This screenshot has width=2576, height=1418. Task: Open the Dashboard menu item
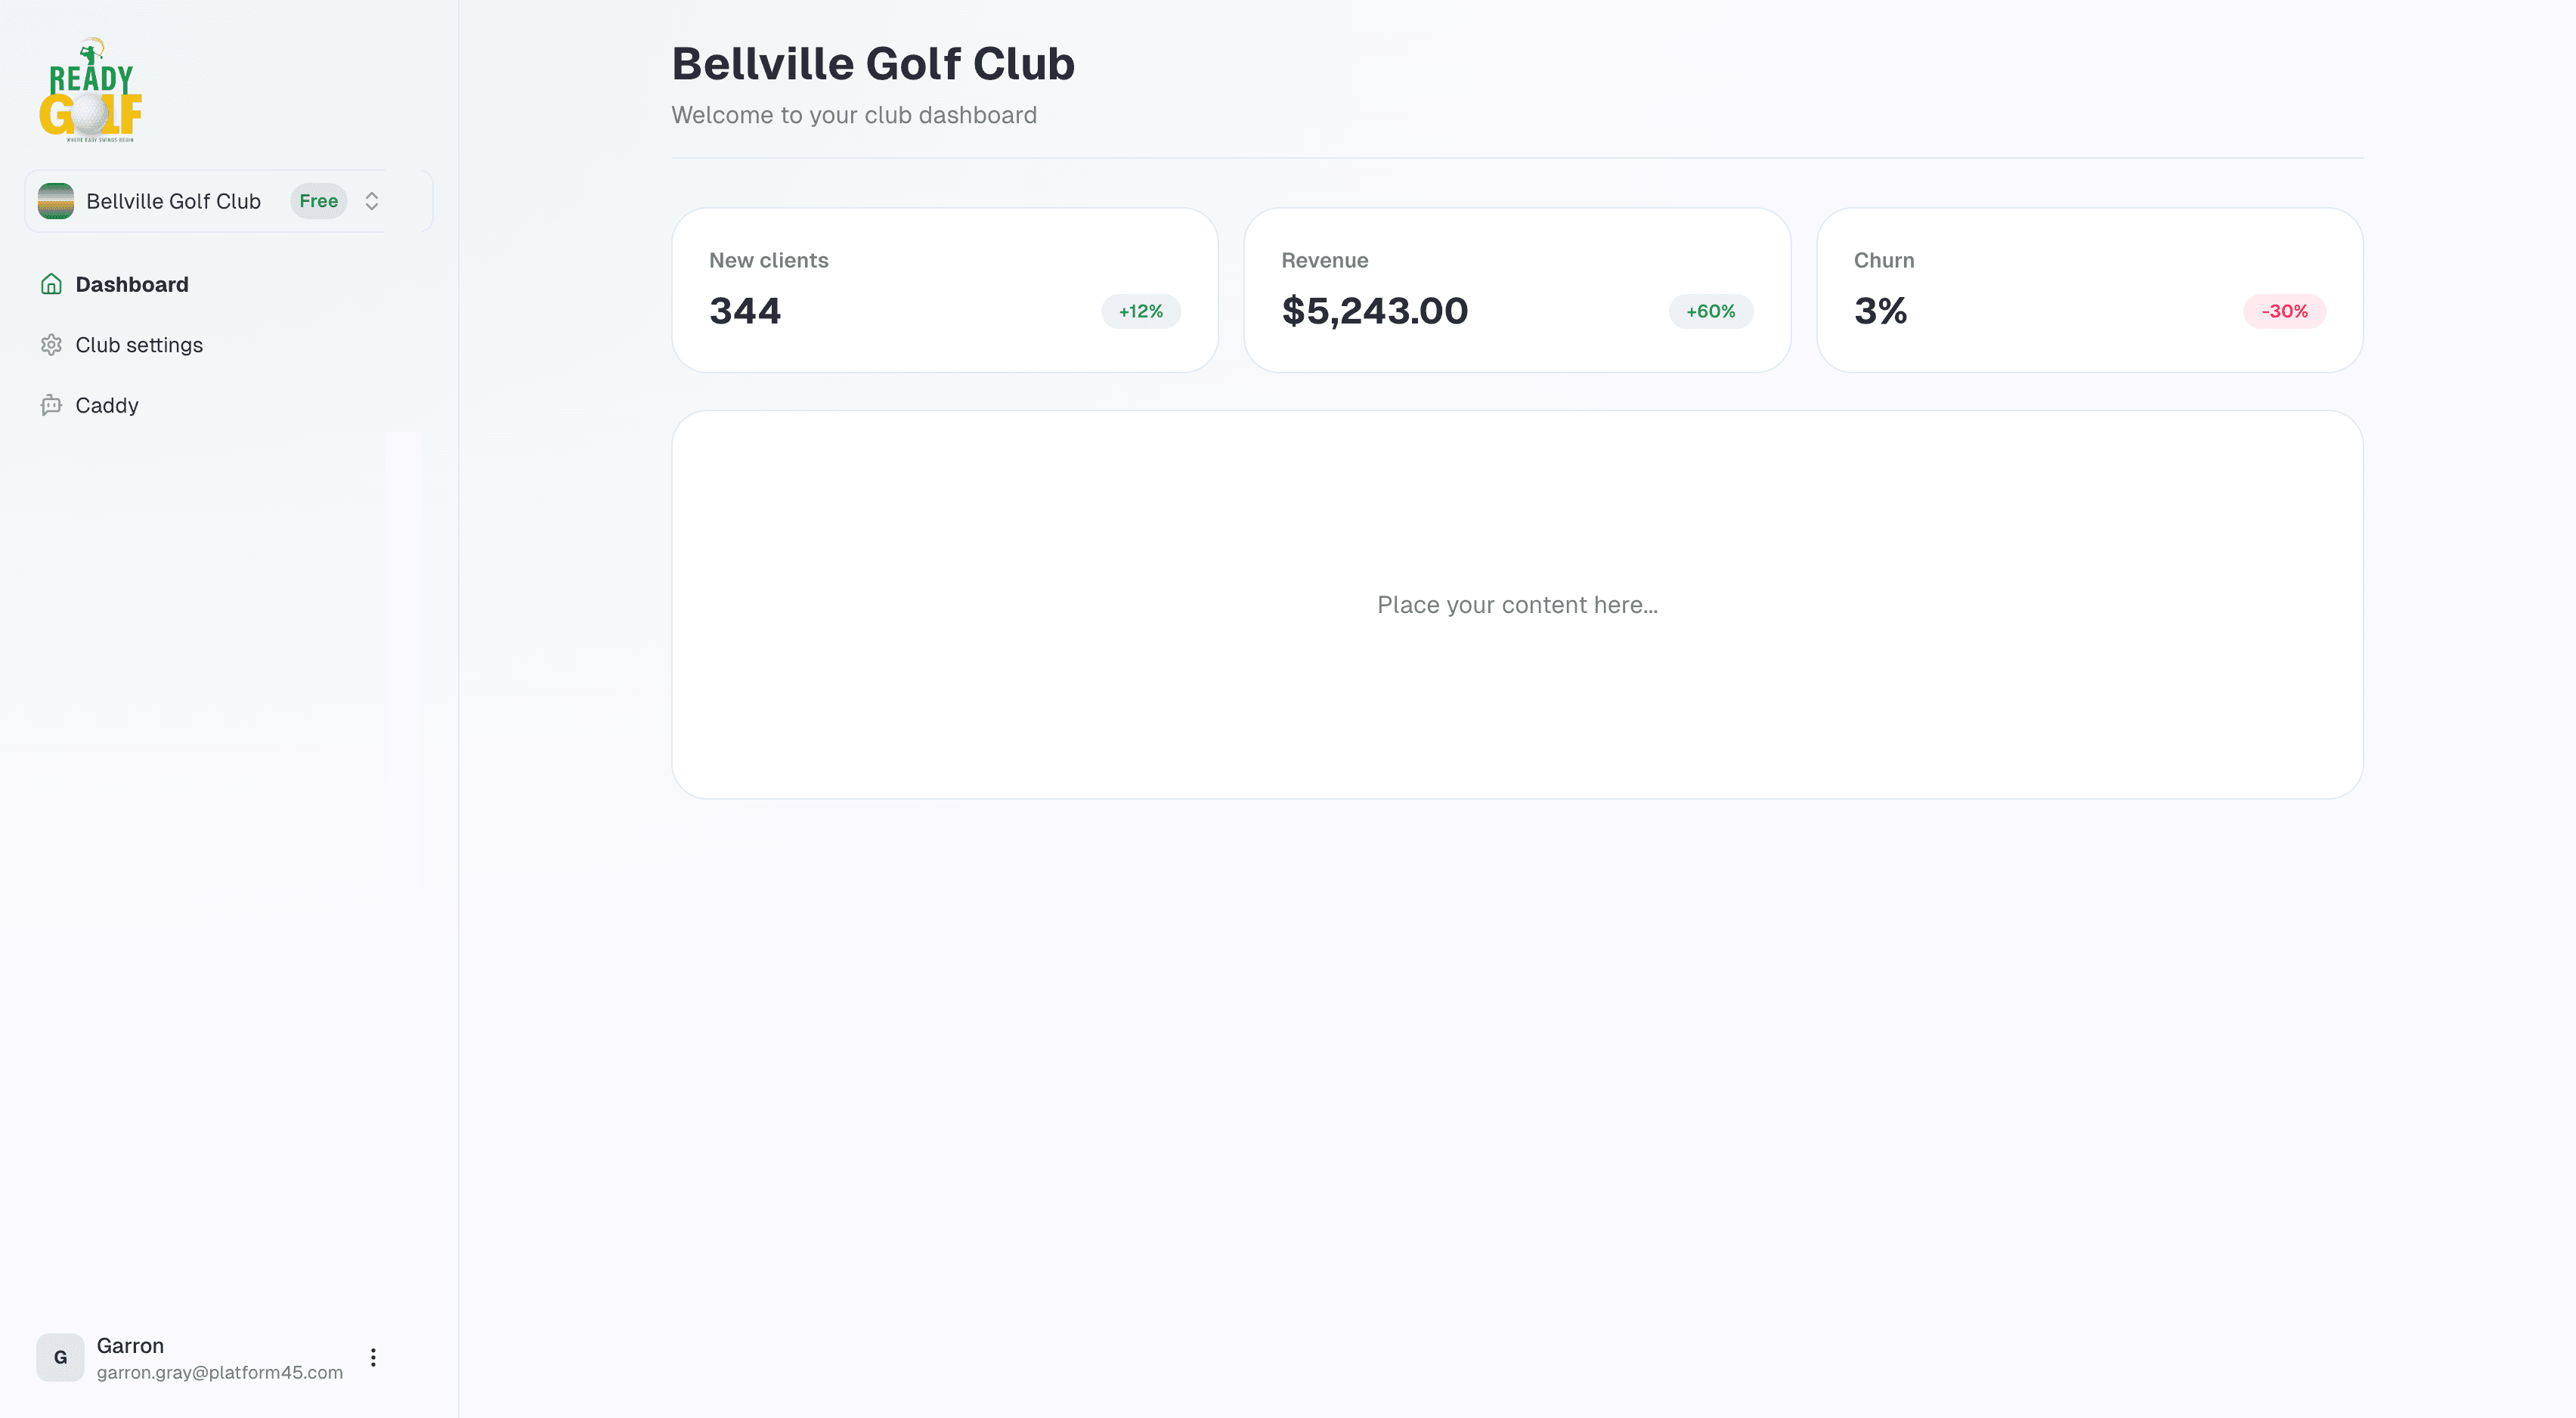click(x=132, y=284)
